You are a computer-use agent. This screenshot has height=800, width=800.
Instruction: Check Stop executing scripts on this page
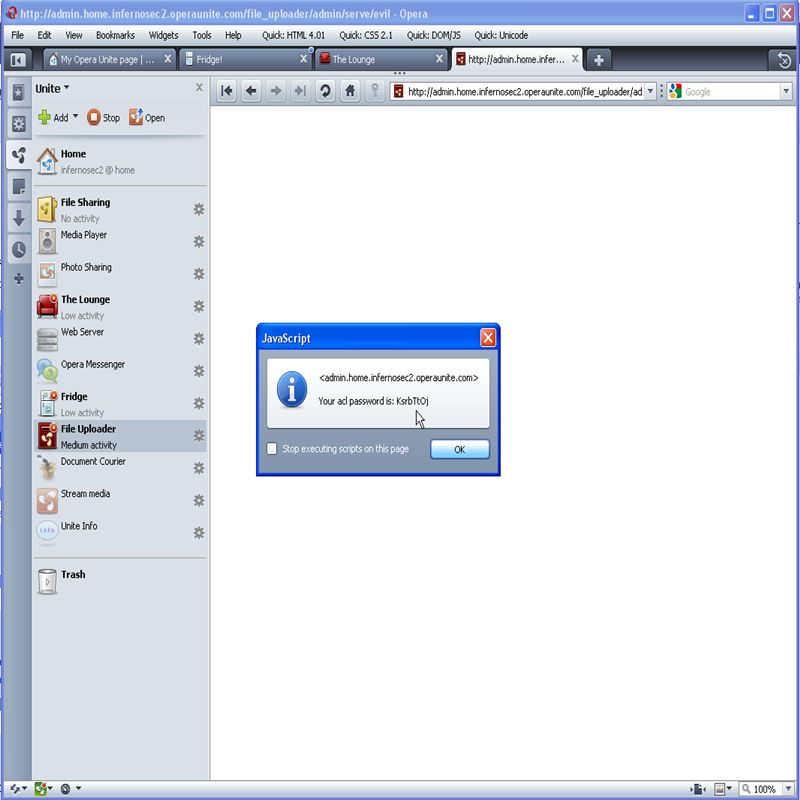click(x=272, y=448)
